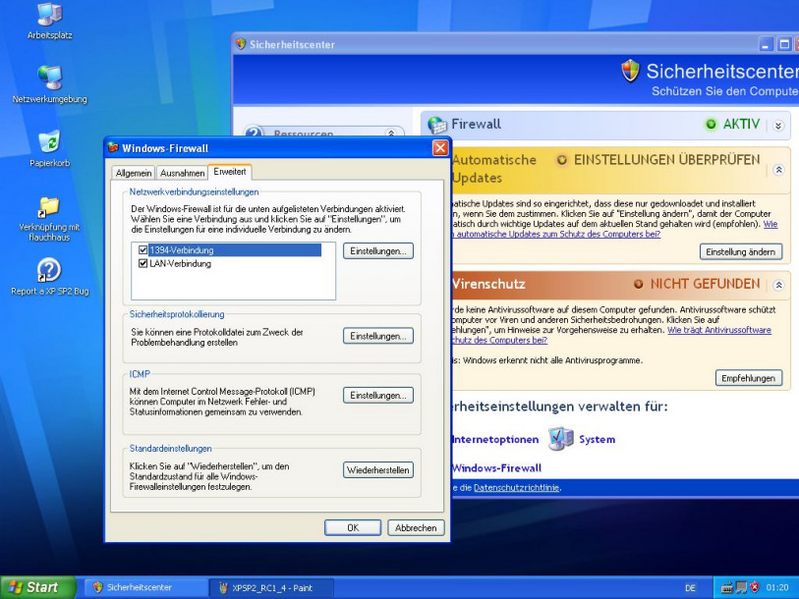
Task: Open Report a XP SP2 Bug icon
Action: click(49, 270)
